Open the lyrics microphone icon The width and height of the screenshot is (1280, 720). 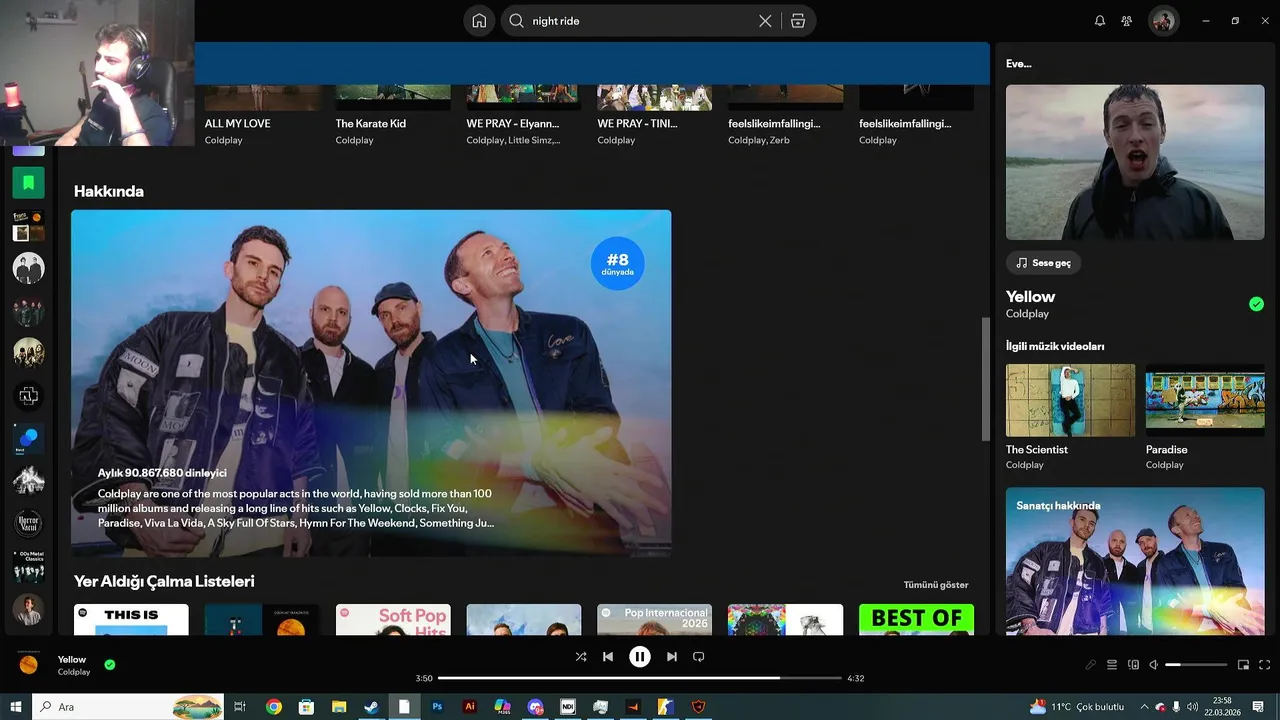coord(1091,665)
